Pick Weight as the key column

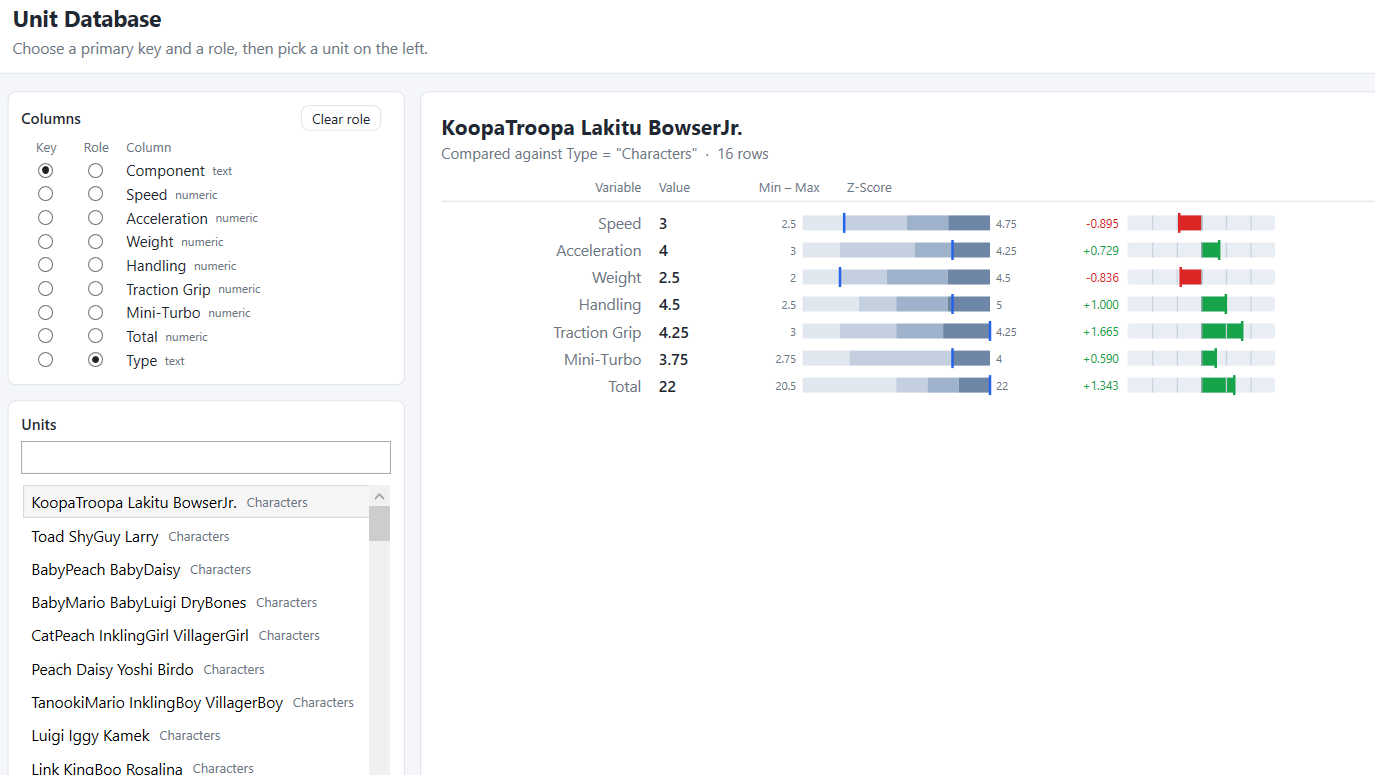point(46,242)
